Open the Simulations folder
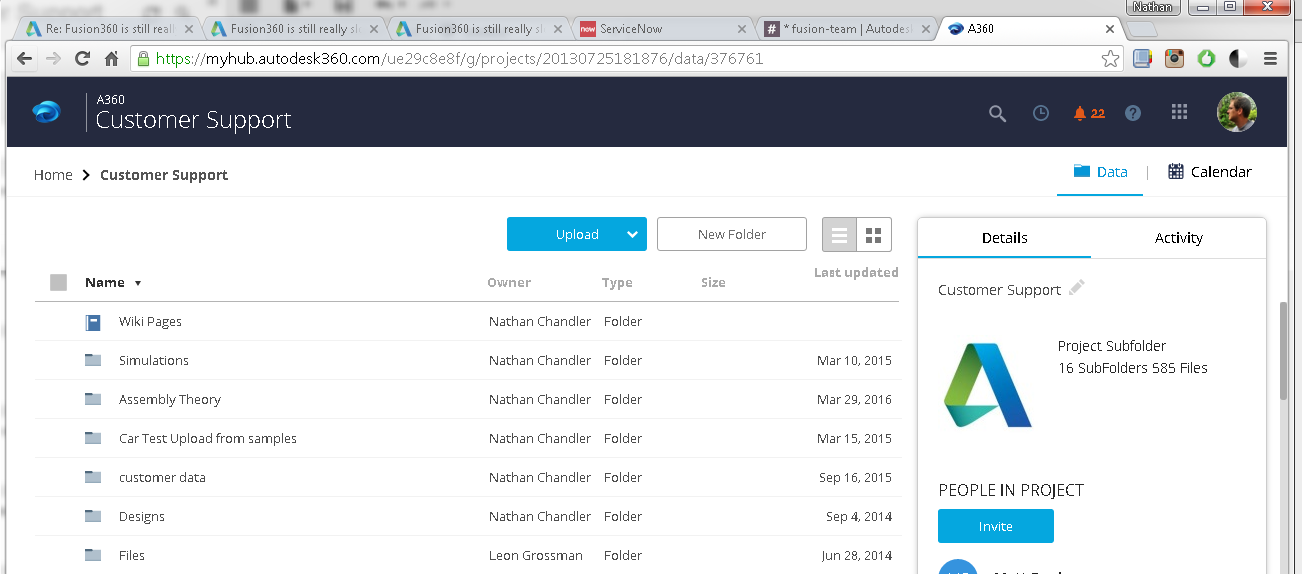Viewport: 1302px width, 574px height. tap(154, 360)
